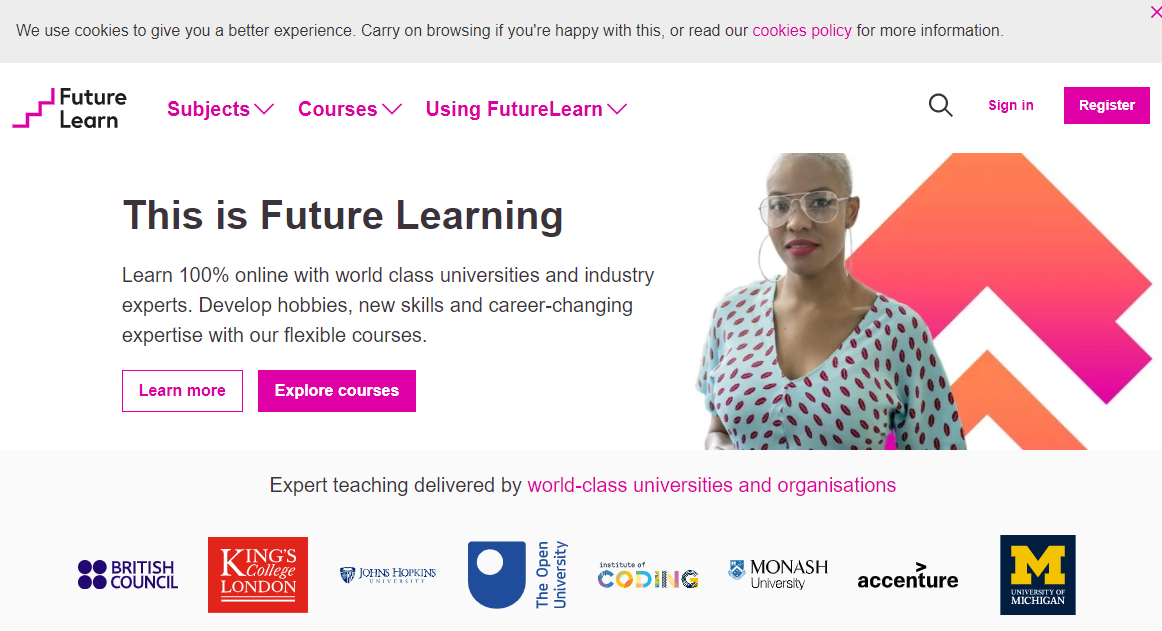Click the FutureLearn logo
The image size is (1162, 631).
[x=69, y=108]
